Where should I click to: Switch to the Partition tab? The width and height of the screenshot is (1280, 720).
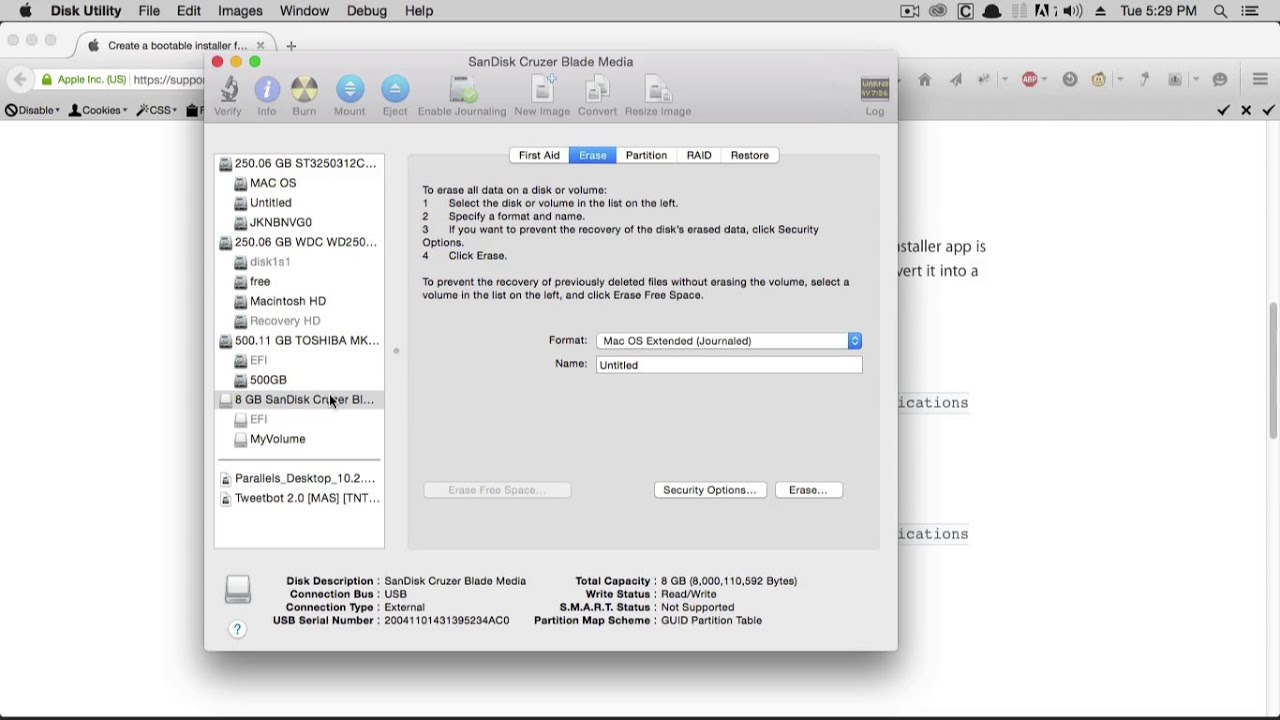click(x=646, y=155)
